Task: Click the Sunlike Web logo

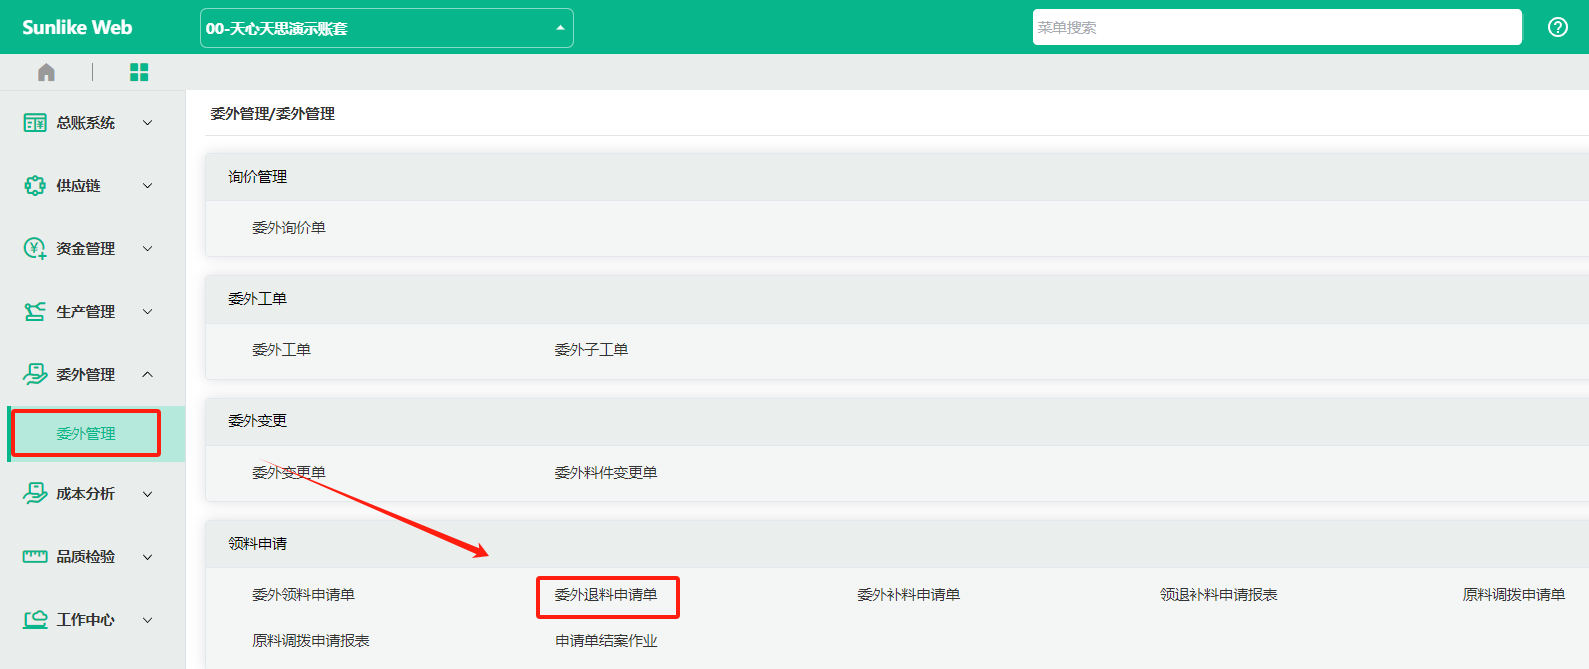Action: (77, 27)
